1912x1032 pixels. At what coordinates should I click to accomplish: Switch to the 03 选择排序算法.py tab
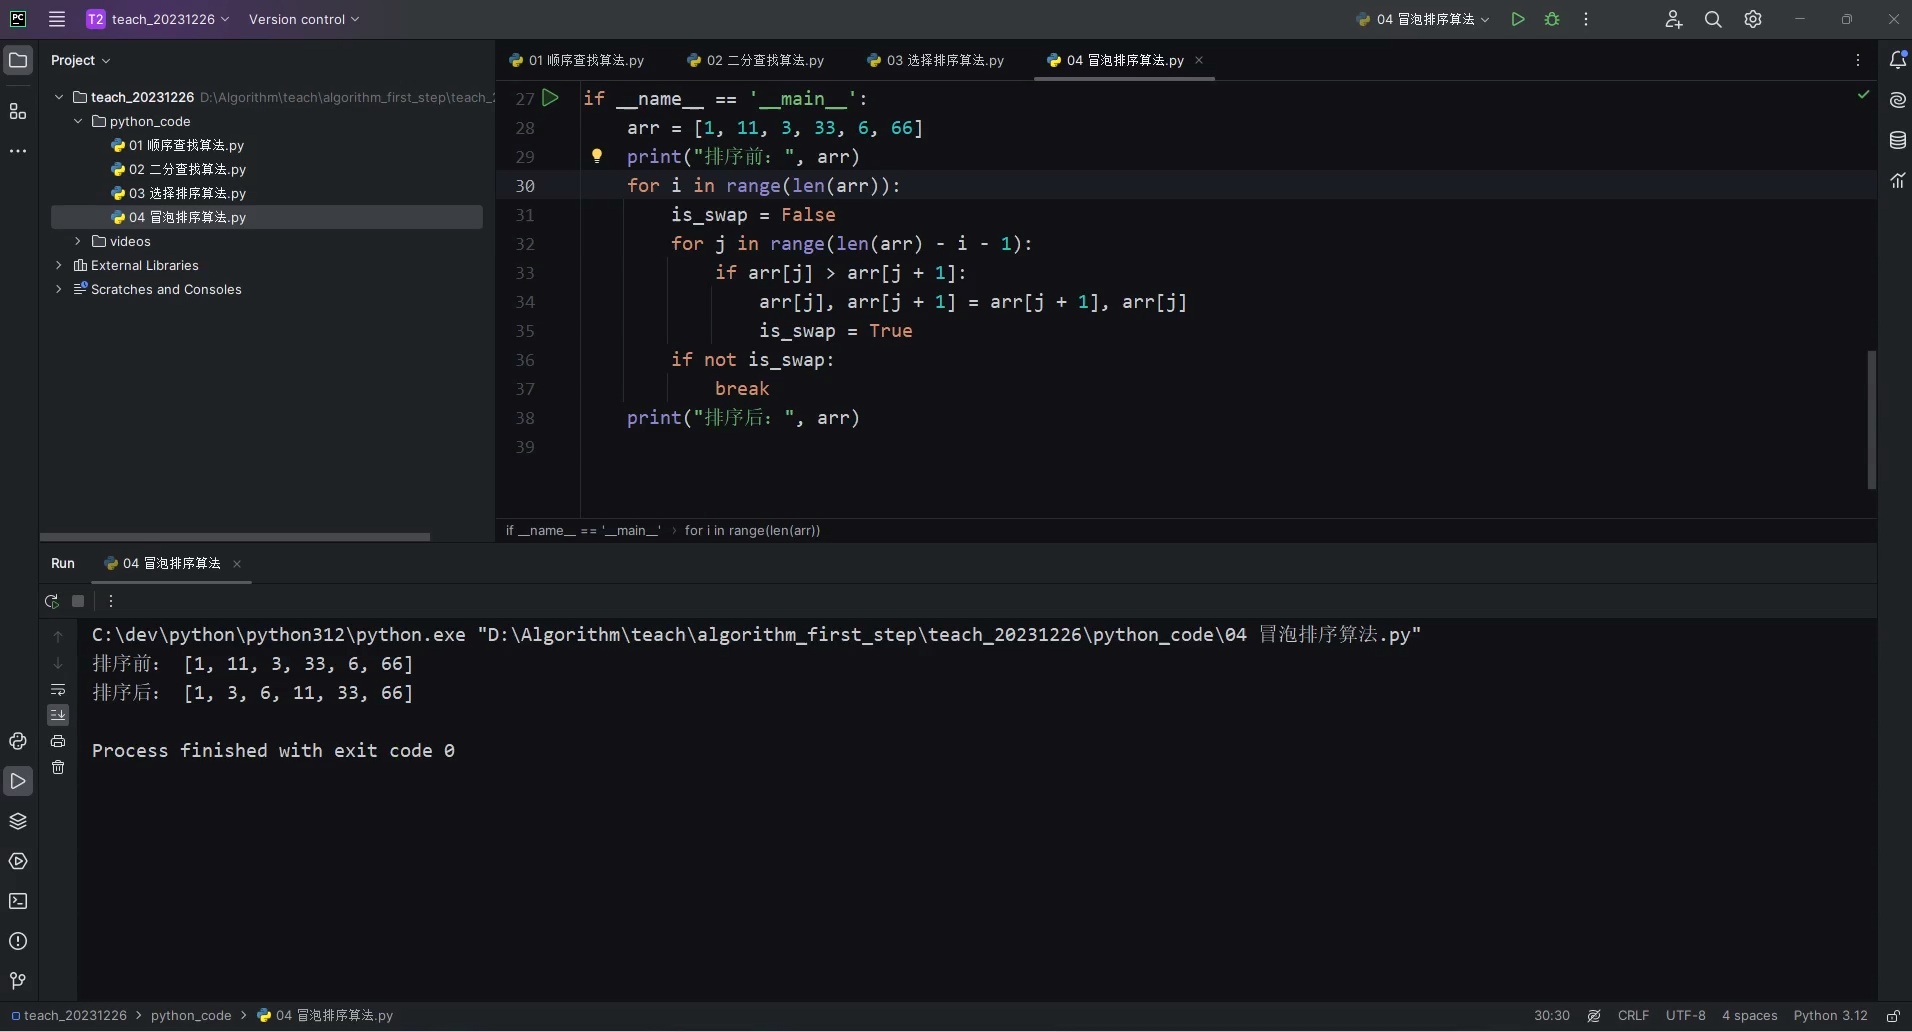tap(934, 60)
